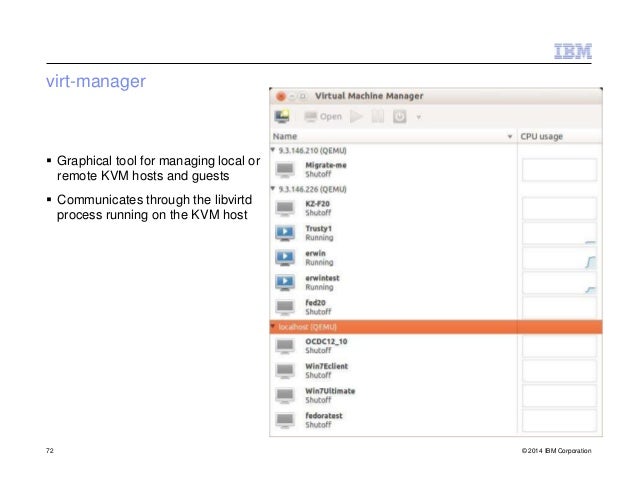Screen dimensions: 638x493
Task: Select the erwintest running VM icon
Action: [285, 282]
